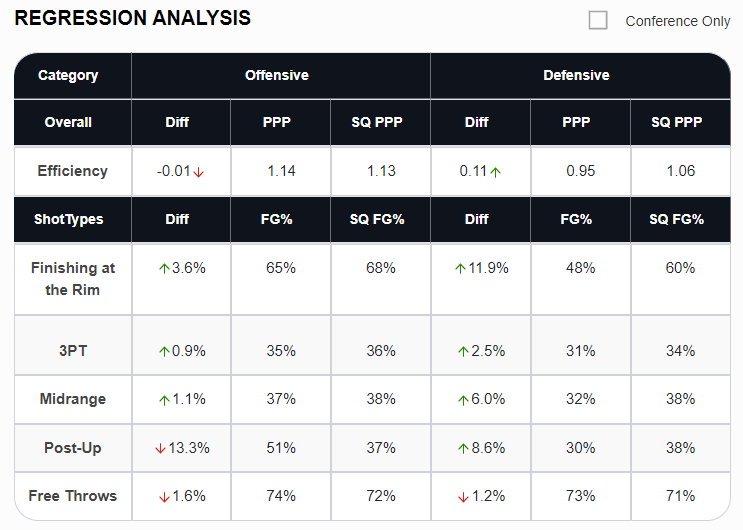Click the red down arrow in offensive Efficiency
Image resolution: width=743 pixels, height=530 pixels.
tap(198, 172)
